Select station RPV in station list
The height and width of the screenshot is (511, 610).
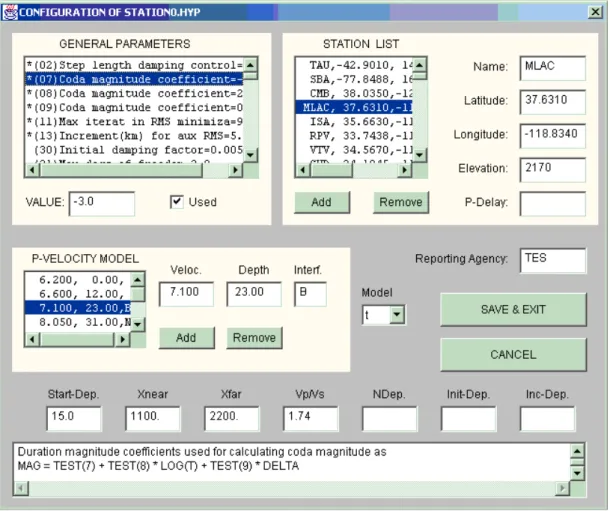[x=354, y=136]
